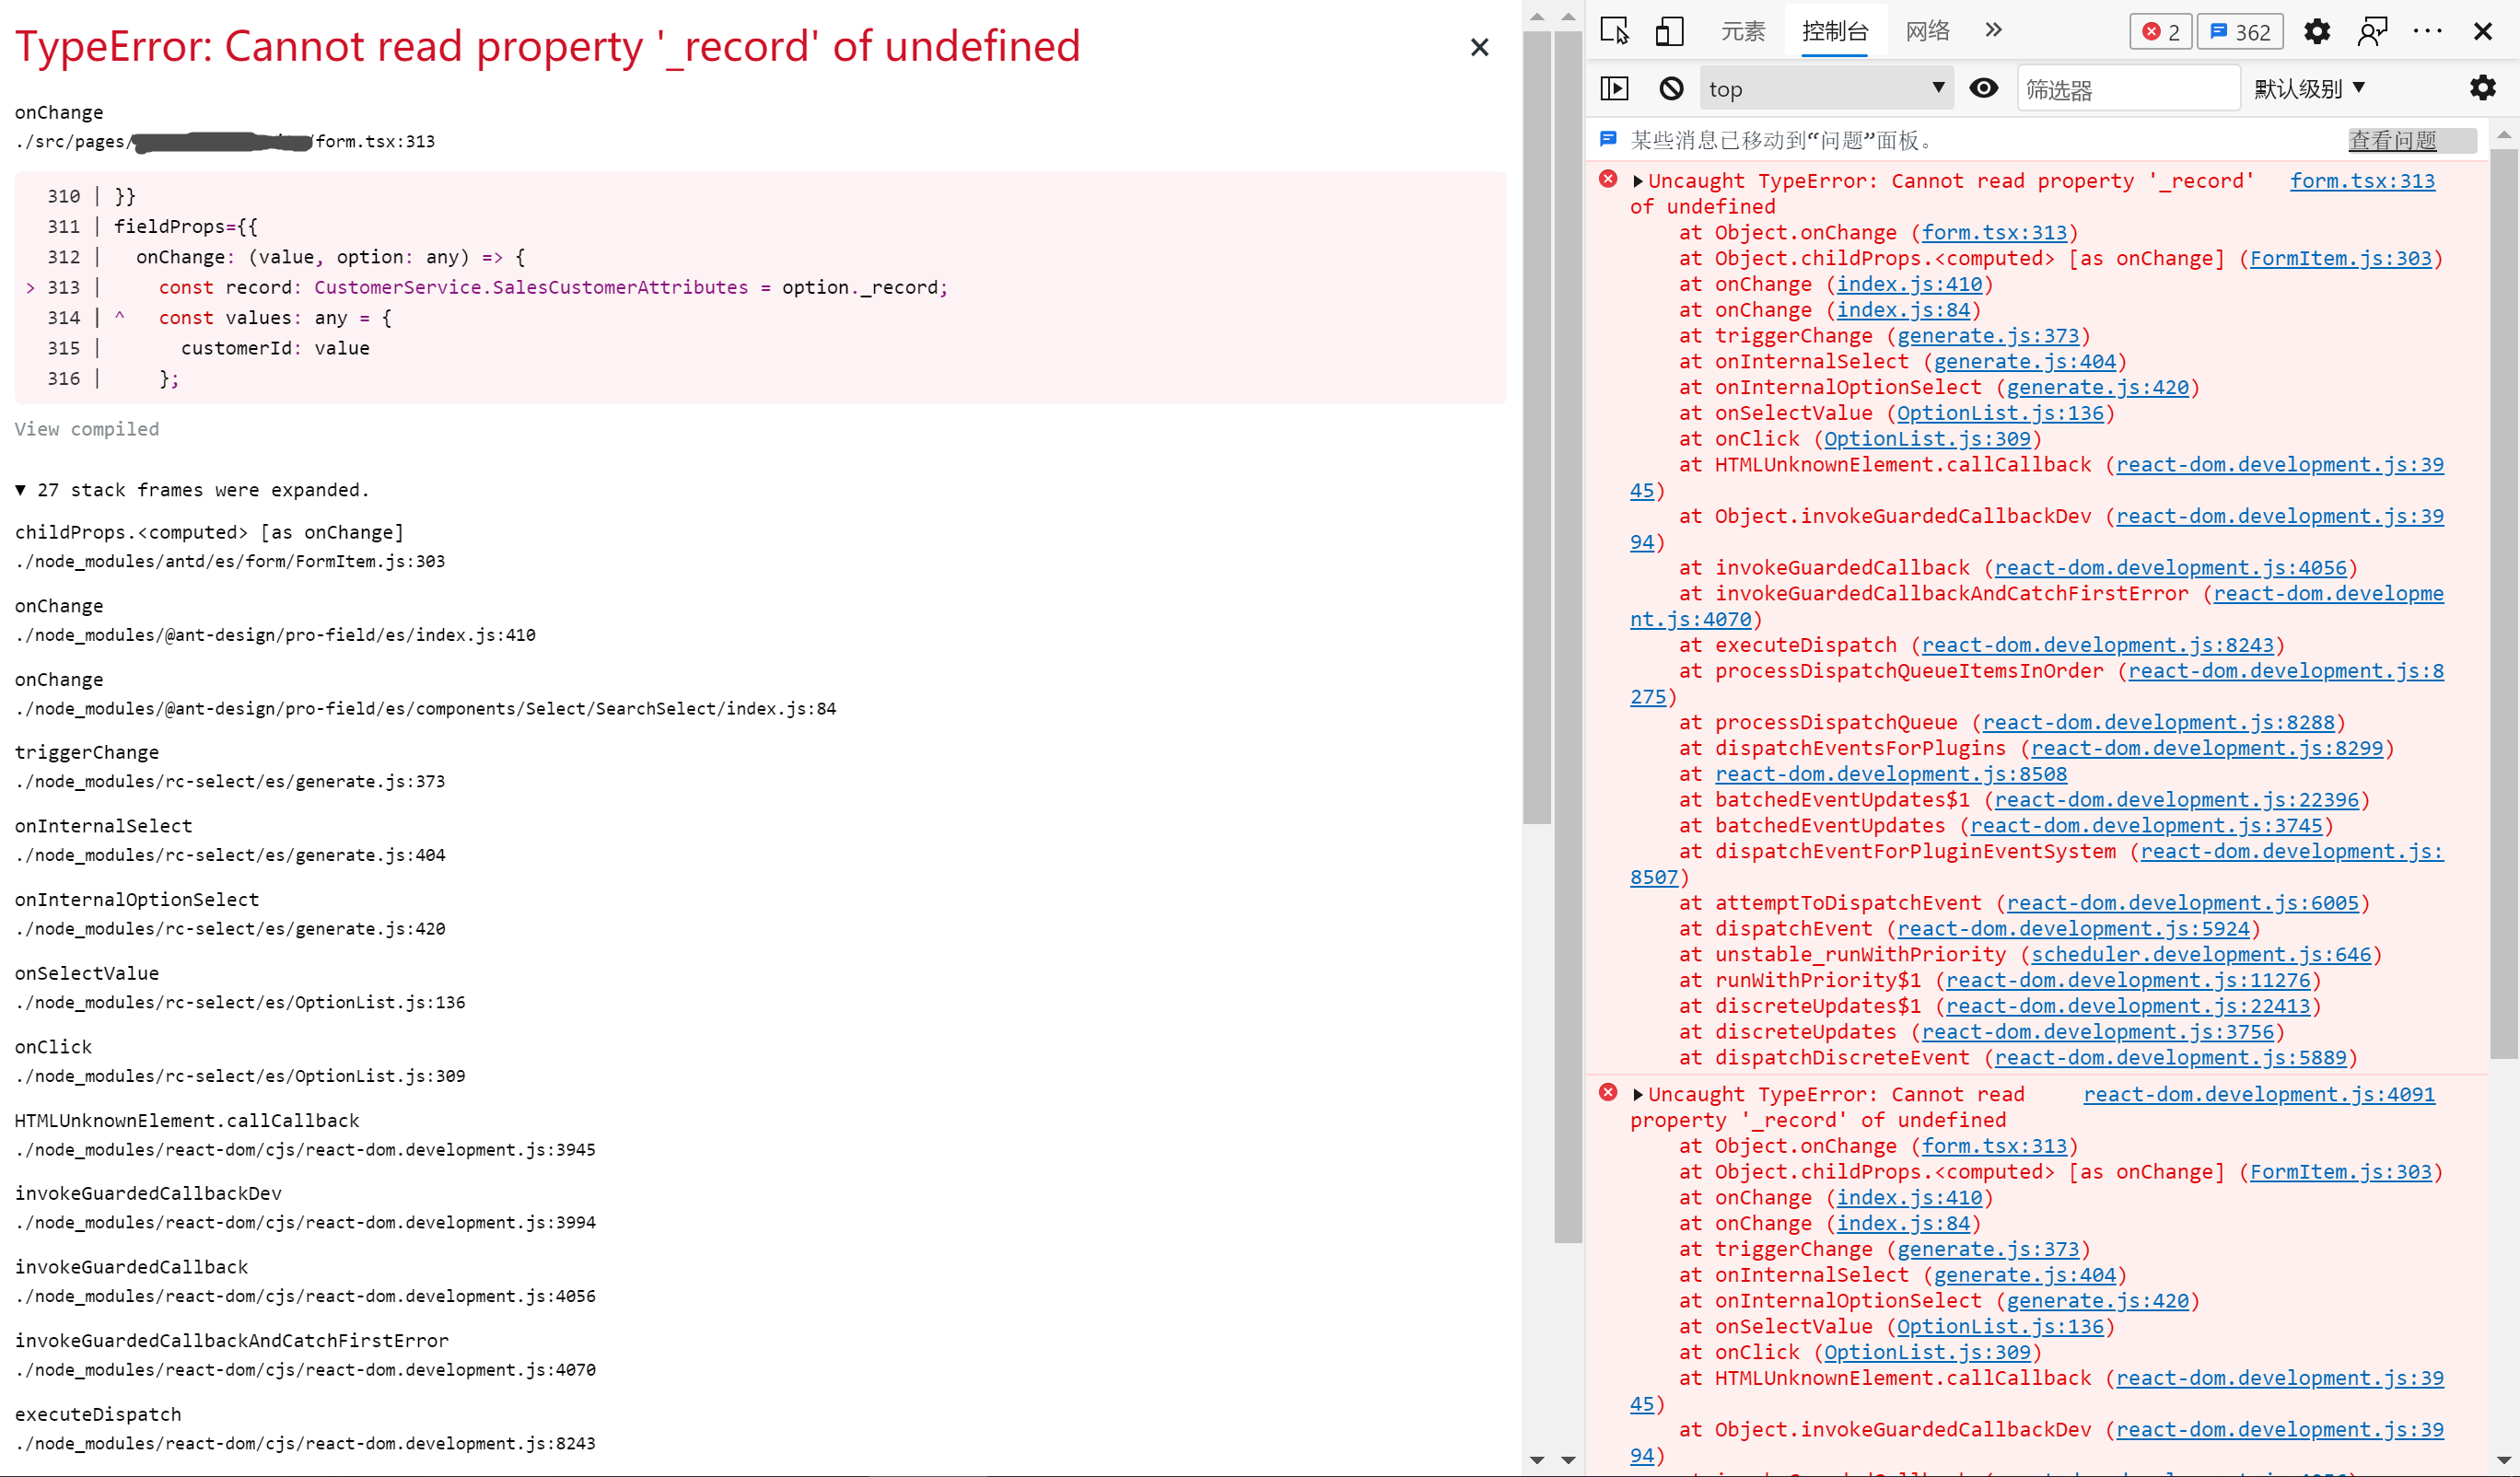
Task: Open the console settings gear
Action: 2484,88
